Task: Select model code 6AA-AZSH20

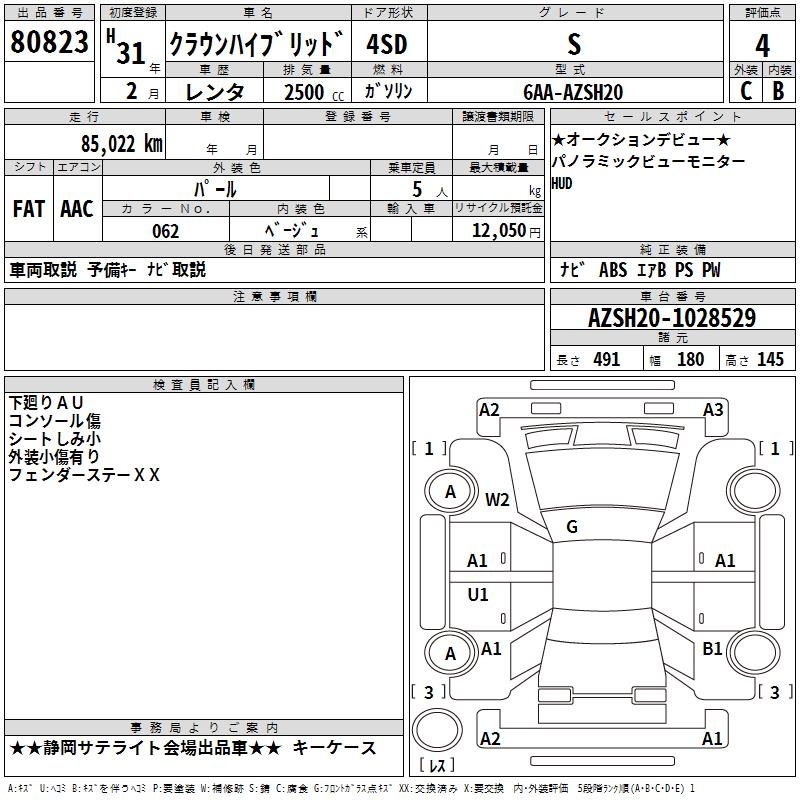Action: (x=573, y=92)
